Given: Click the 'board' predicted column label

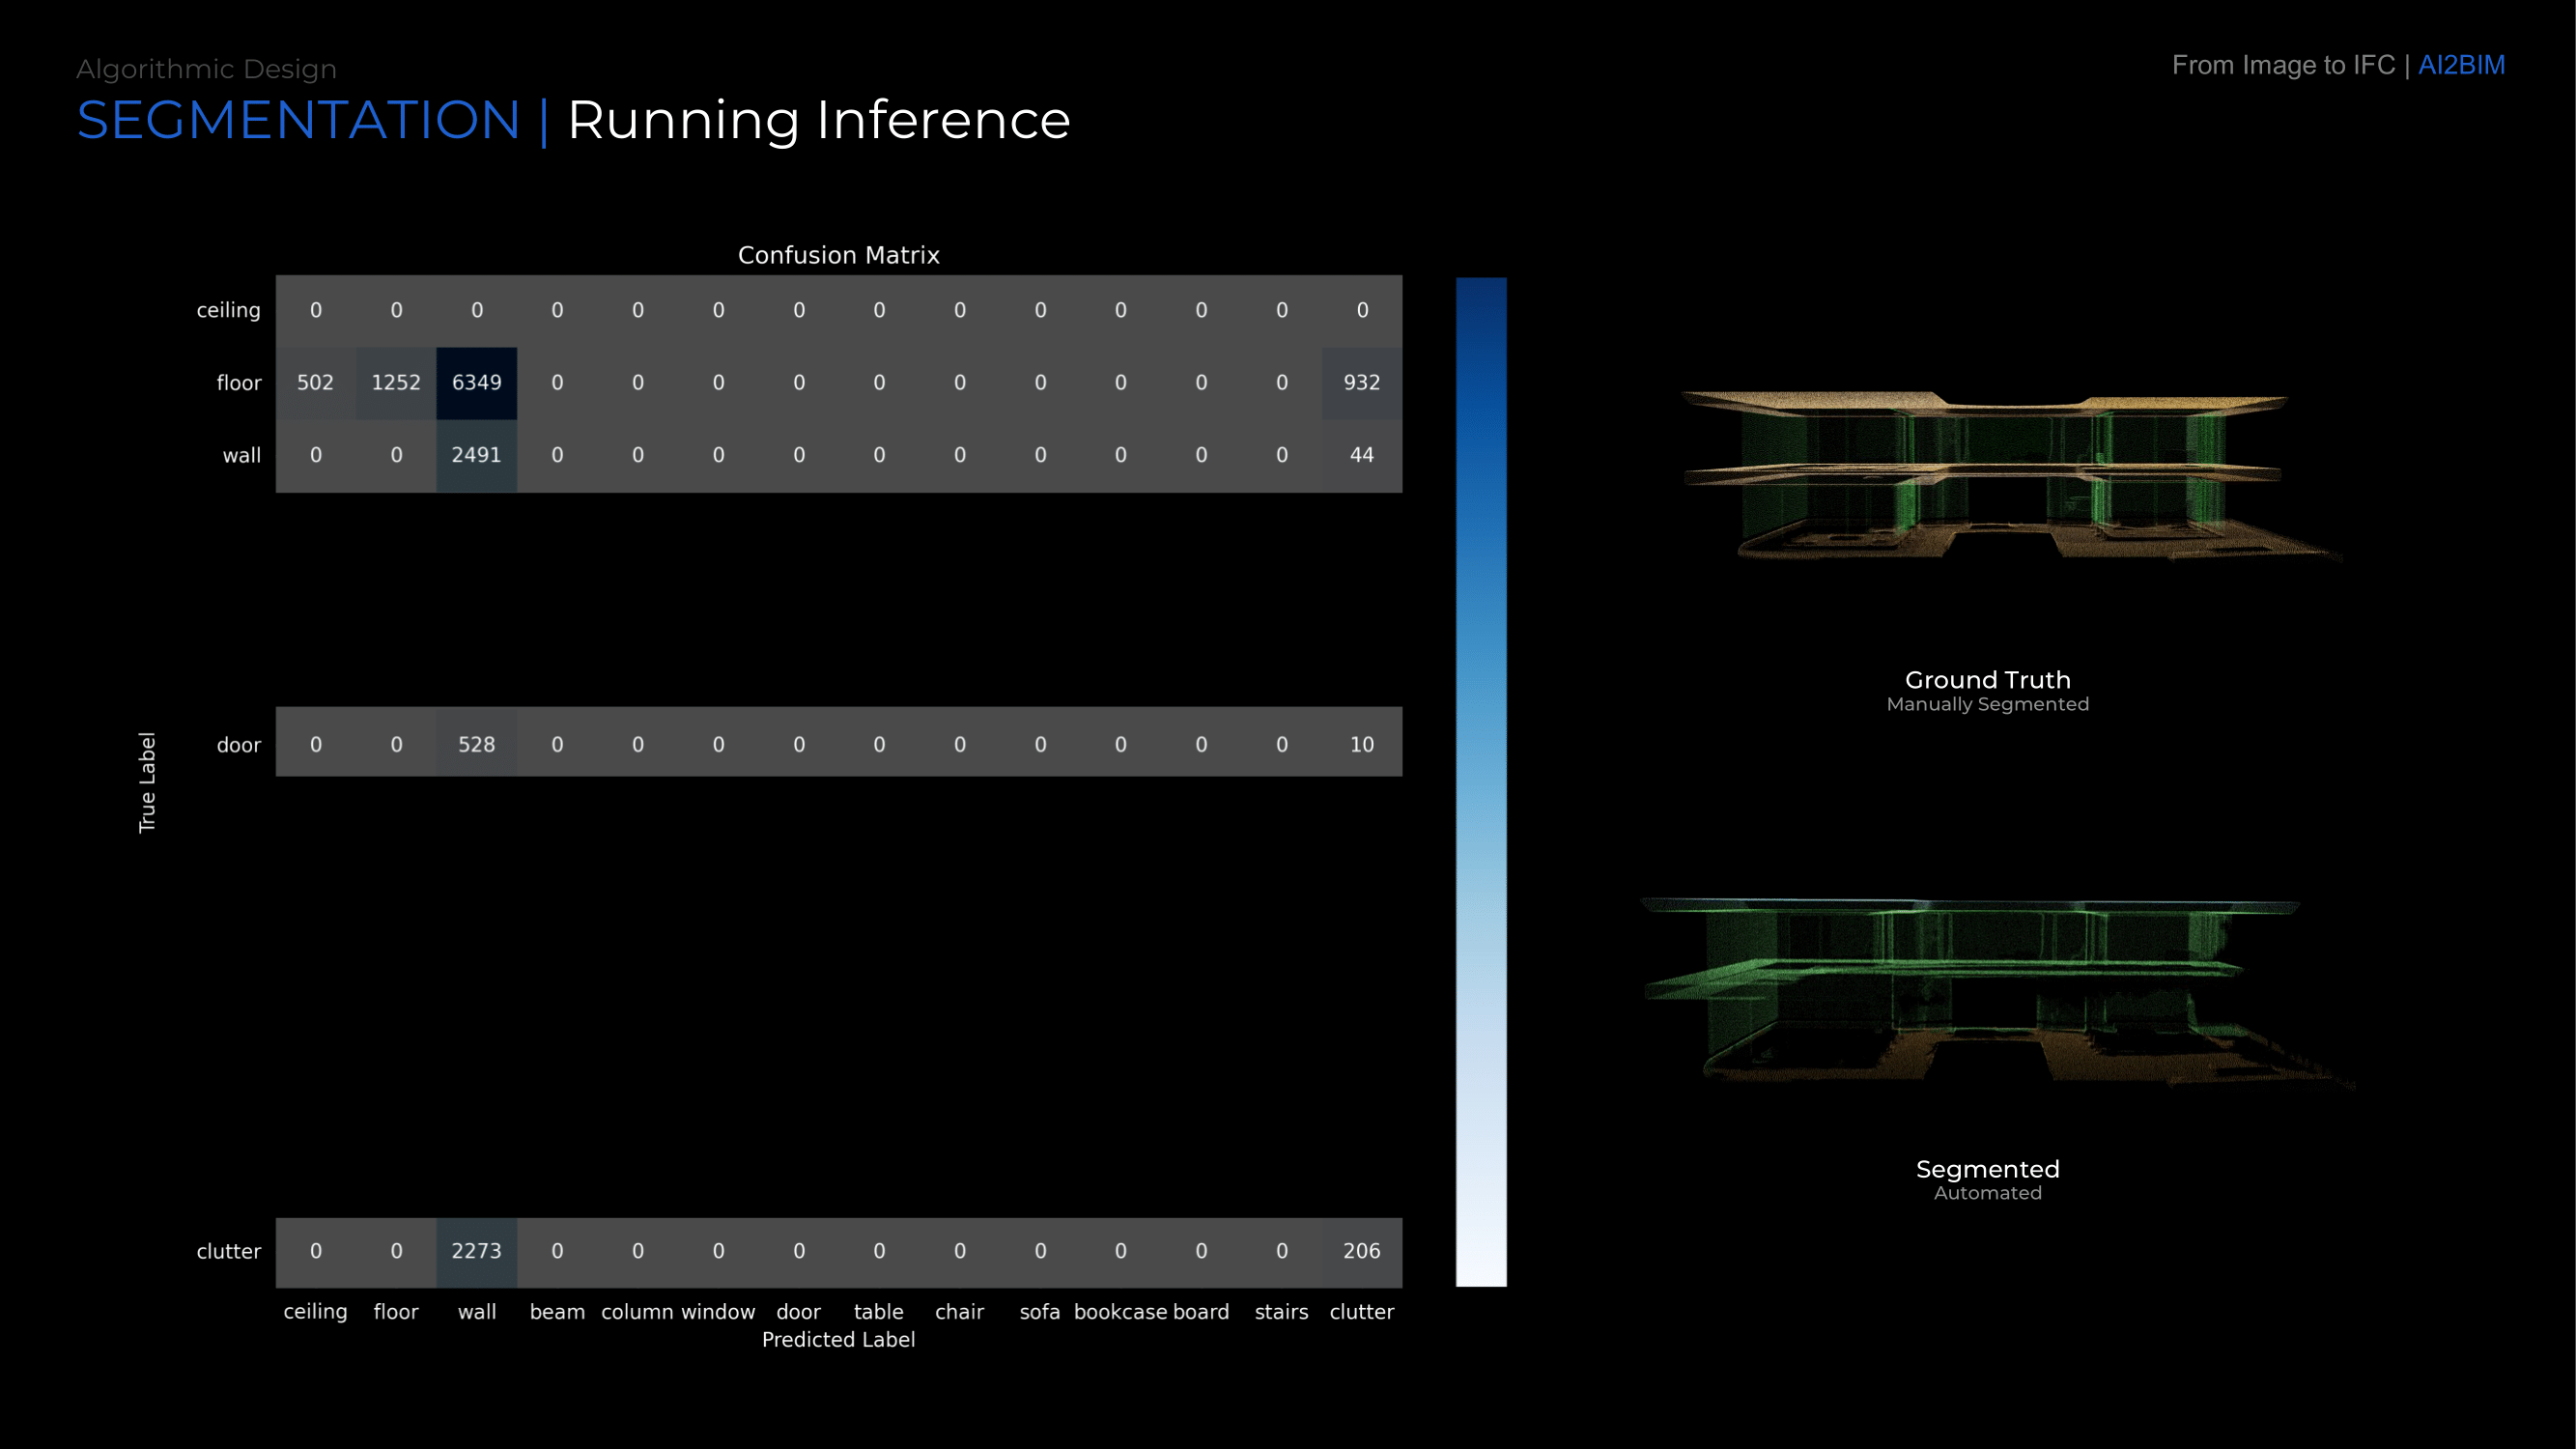Looking at the screenshot, I should pyautogui.click(x=1201, y=1312).
